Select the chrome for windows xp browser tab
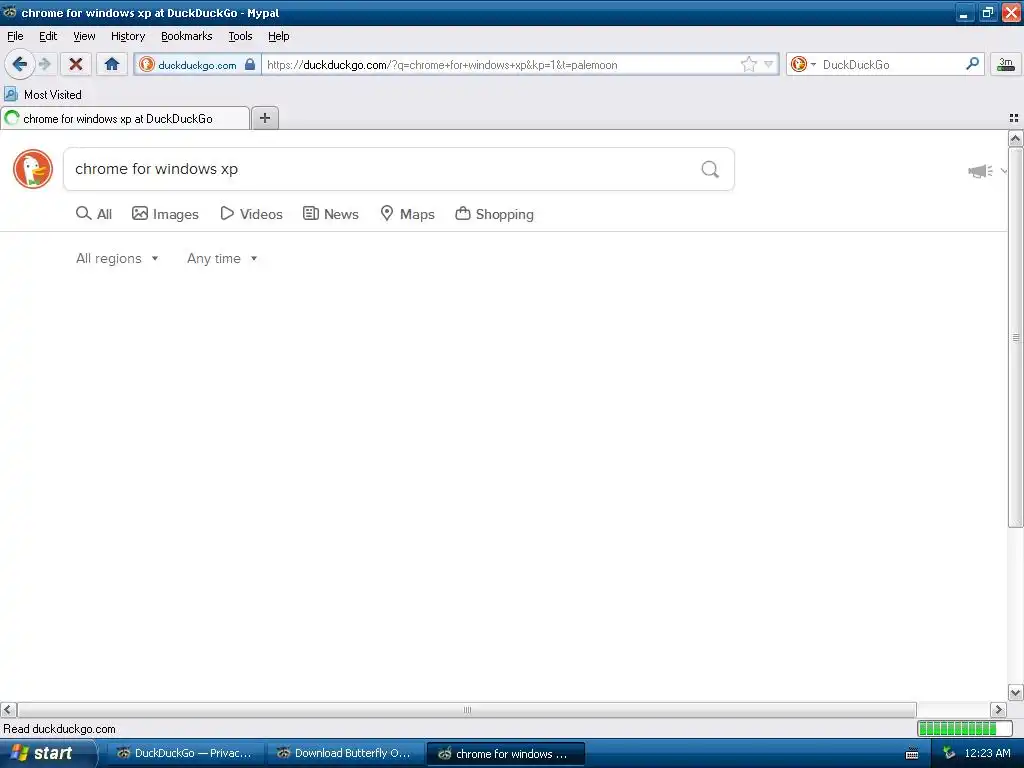Viewport: 1024px width, 768px height. [x=125, y=119]
